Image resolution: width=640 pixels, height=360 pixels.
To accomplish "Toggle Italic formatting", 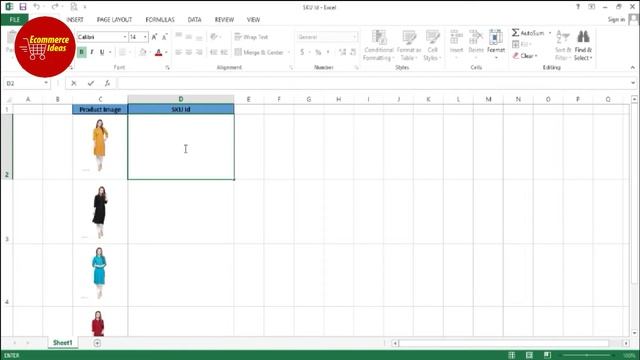I will 92,52.
